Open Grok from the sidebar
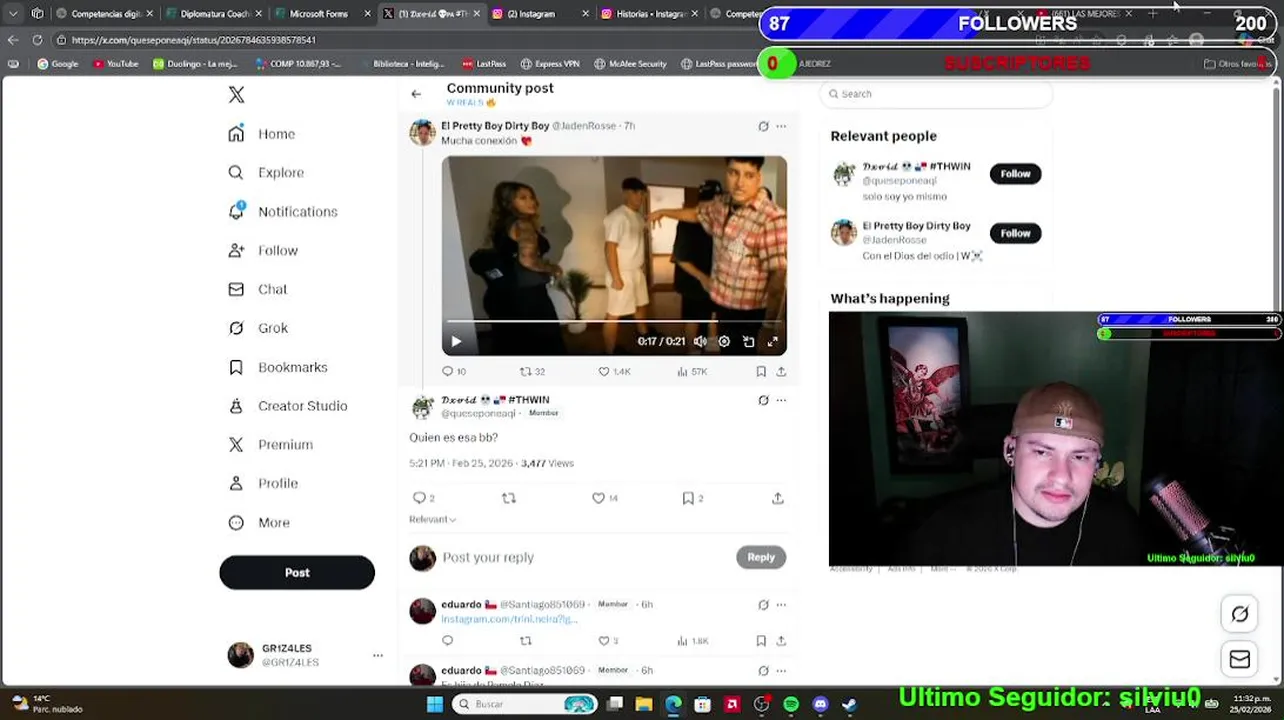The width and height of the screenshot is (1284, 720). [x=258, y=328]
